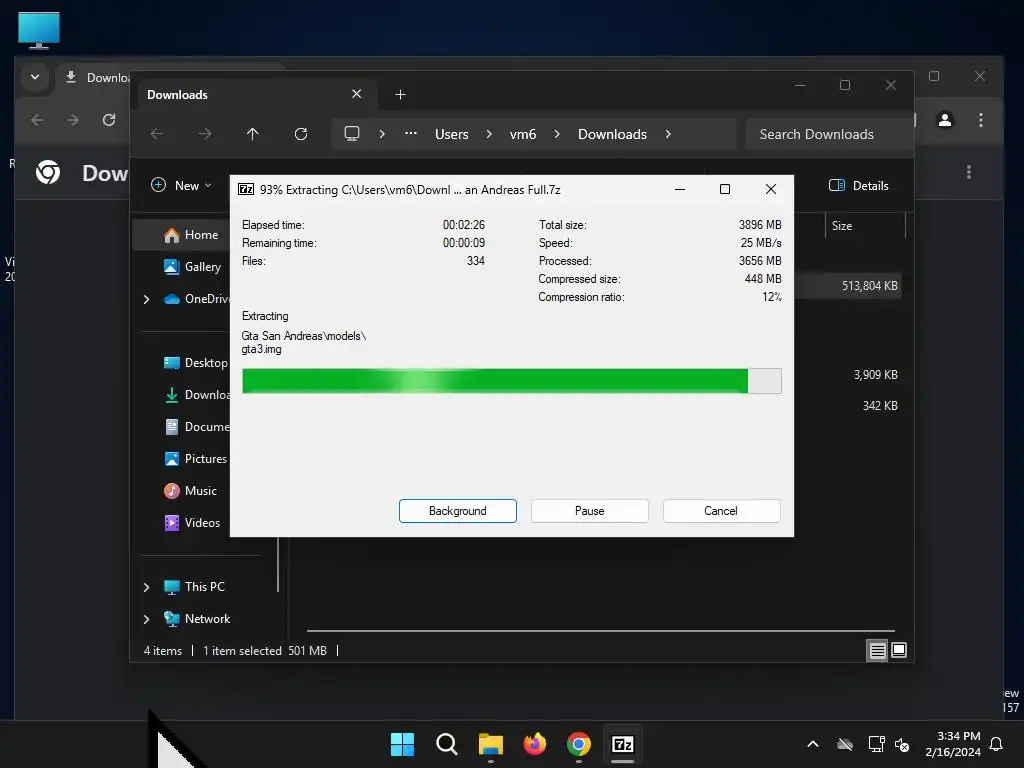Expand chevron after Downloads breadcrumb
The width and height of the screenshot is (1024, 768).
click(668, 134)
